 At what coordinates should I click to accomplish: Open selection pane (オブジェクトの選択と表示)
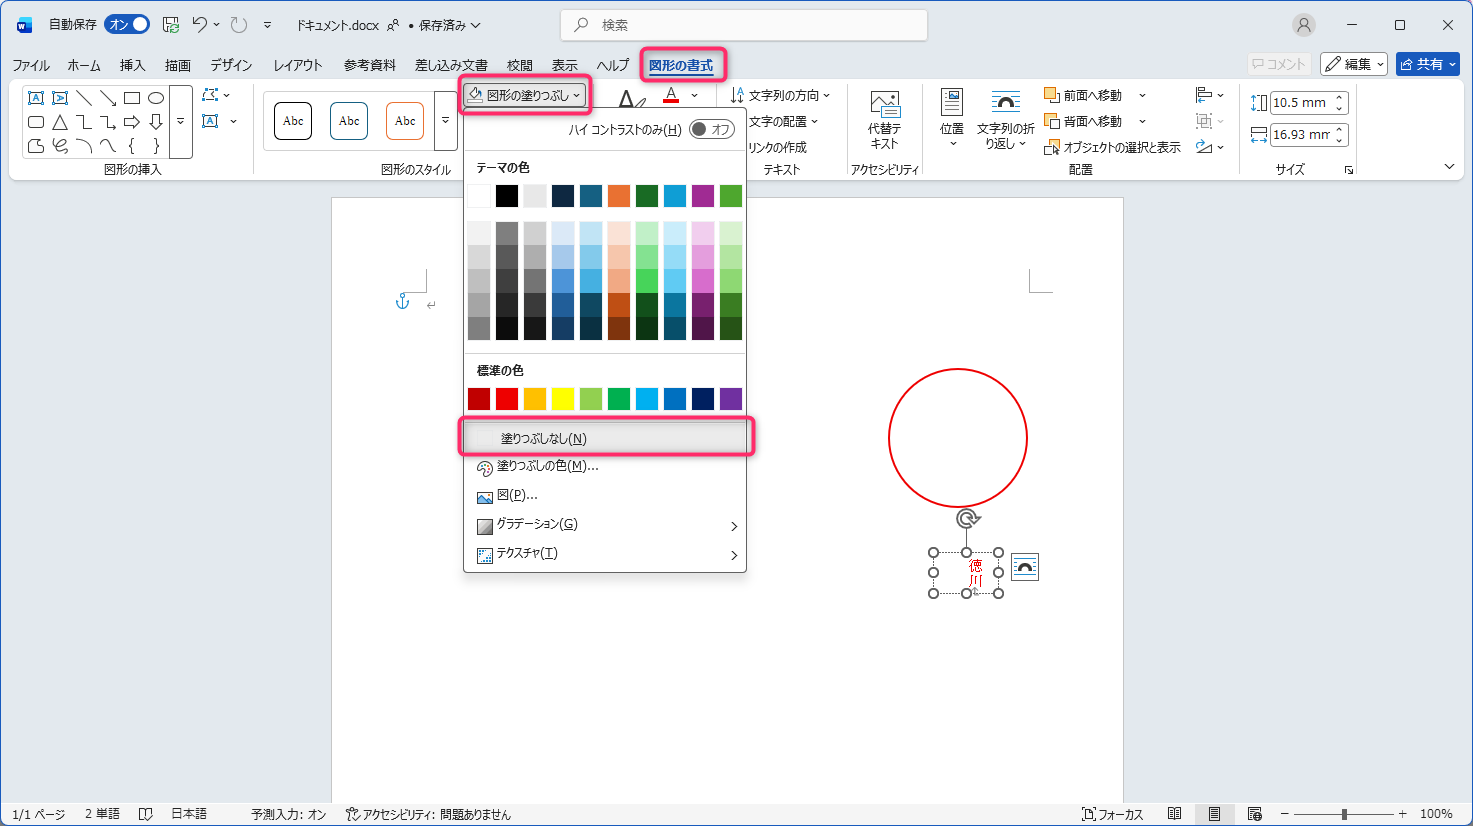pos(1112,147)
